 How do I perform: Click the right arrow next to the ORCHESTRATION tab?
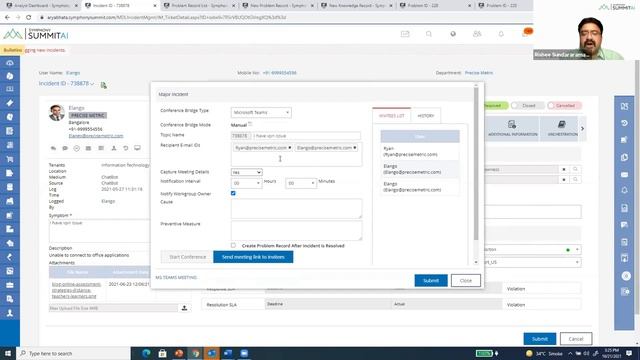[x=582, y=129]
